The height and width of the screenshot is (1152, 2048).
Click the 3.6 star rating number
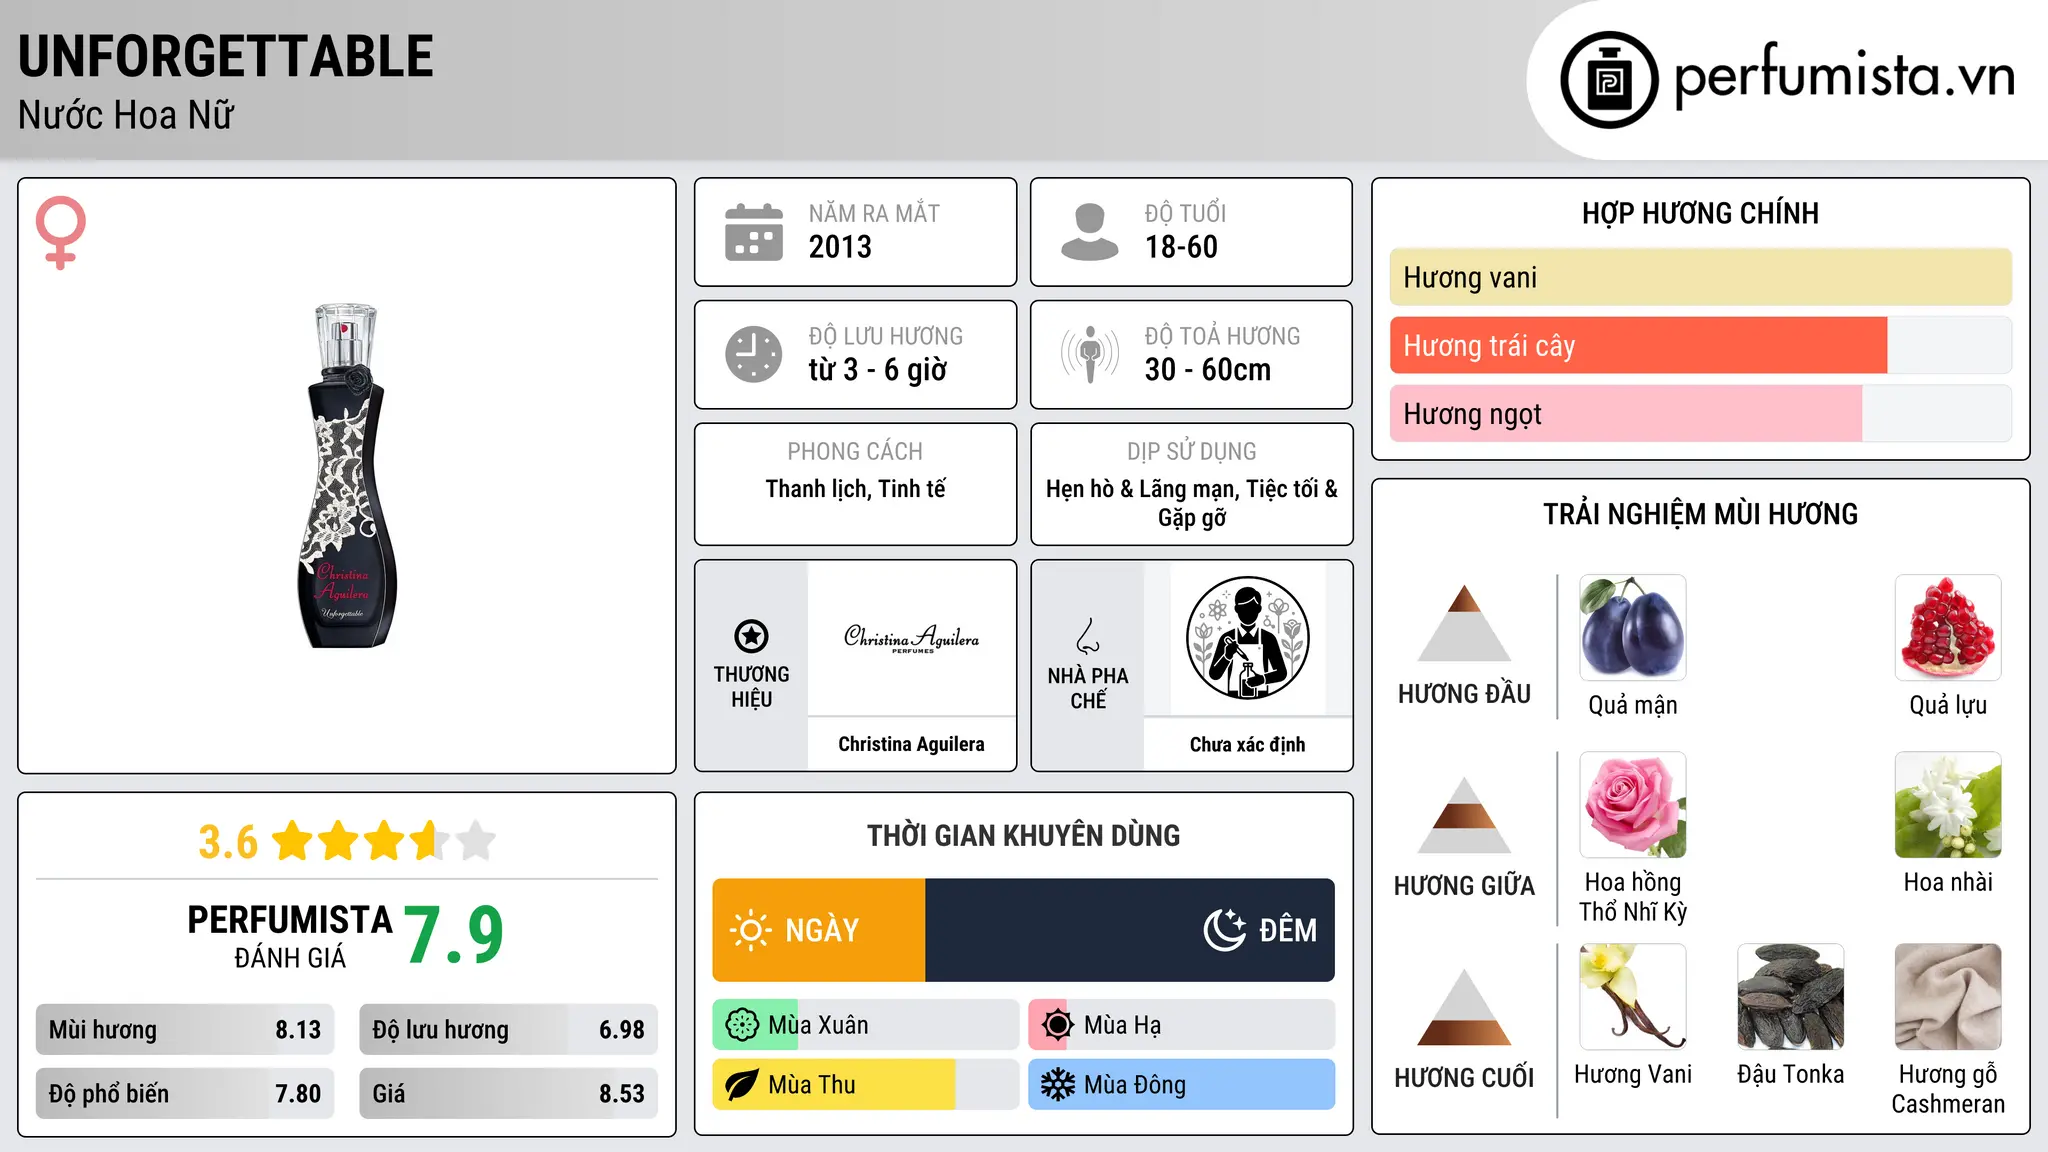[228, 842]
